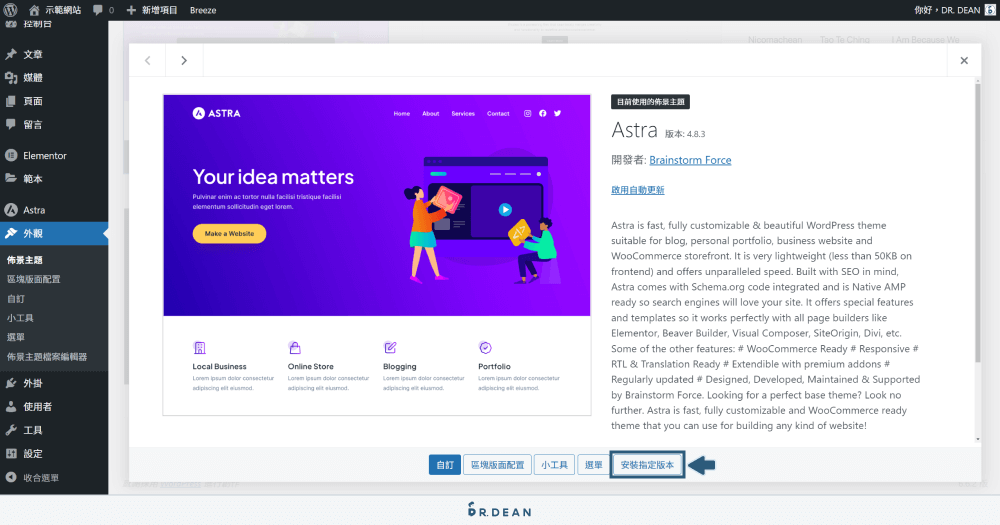Click the WordPress logo icon in admin bar
The image size is (1000, 525).
(10, 10)
